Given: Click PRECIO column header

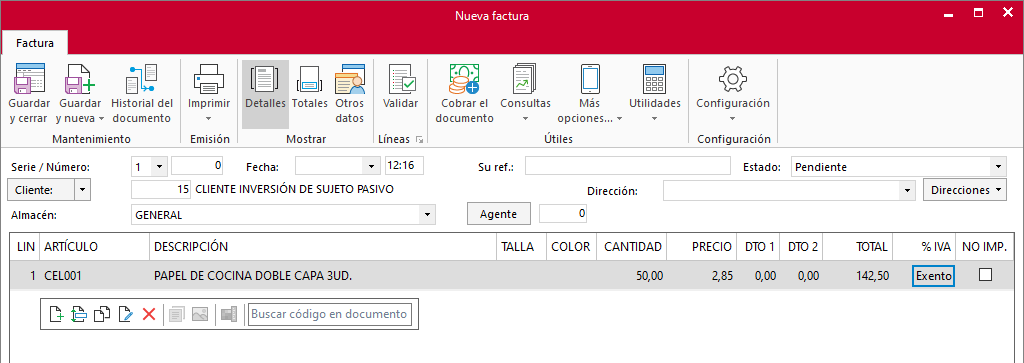Looking at the screenshot, I should pos(702,247).
